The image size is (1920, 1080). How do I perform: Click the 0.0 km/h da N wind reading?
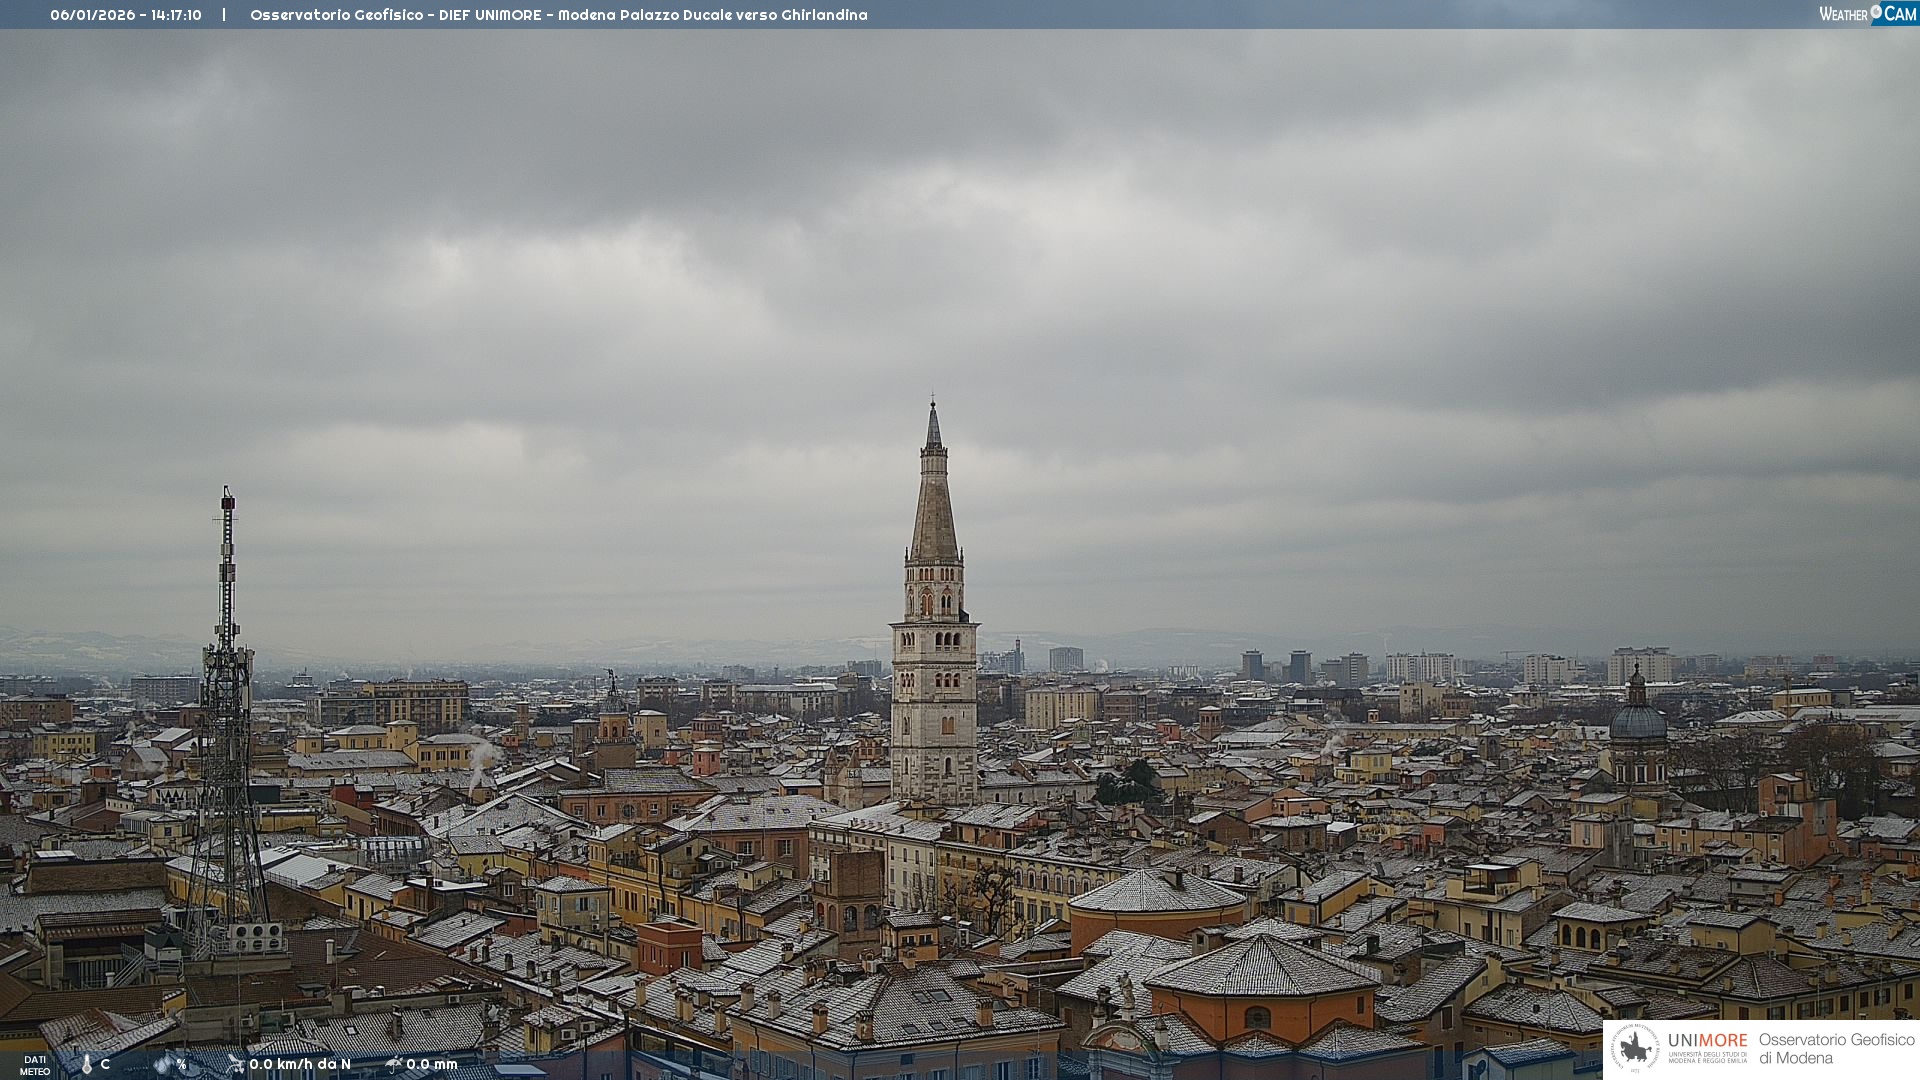pos(300,1064)
